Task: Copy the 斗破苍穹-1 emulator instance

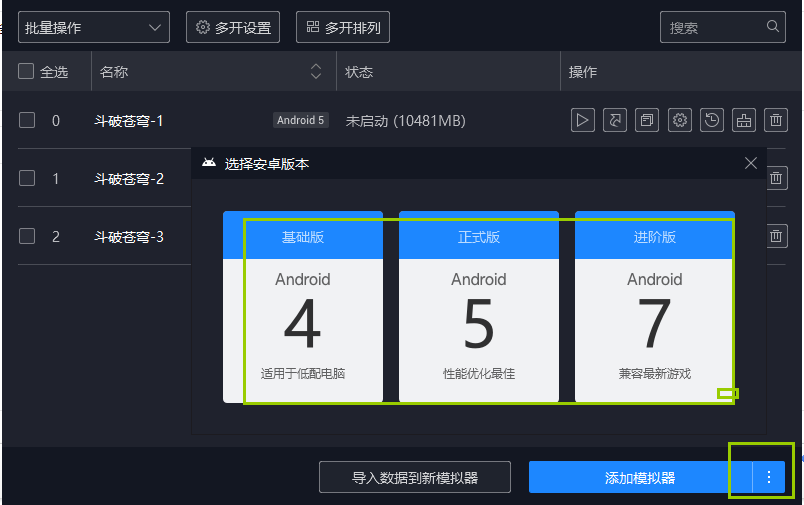Action: (x=647, y=120)
